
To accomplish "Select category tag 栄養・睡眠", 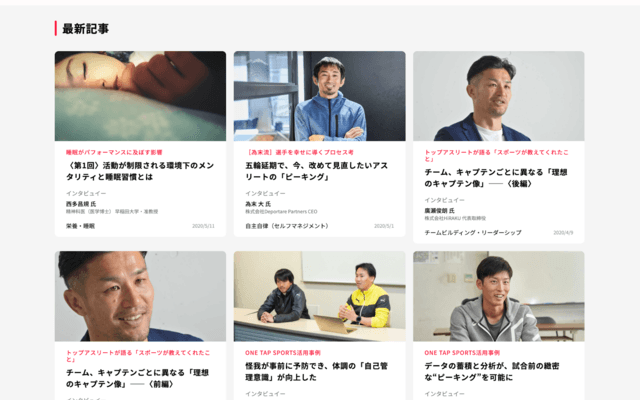I will 80,226.
